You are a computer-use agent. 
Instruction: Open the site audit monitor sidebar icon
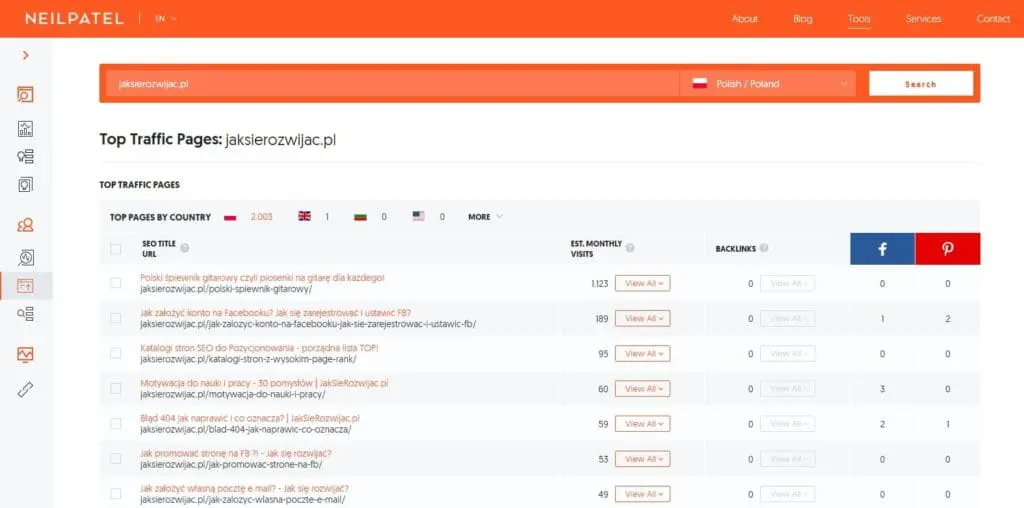[25, 355]
